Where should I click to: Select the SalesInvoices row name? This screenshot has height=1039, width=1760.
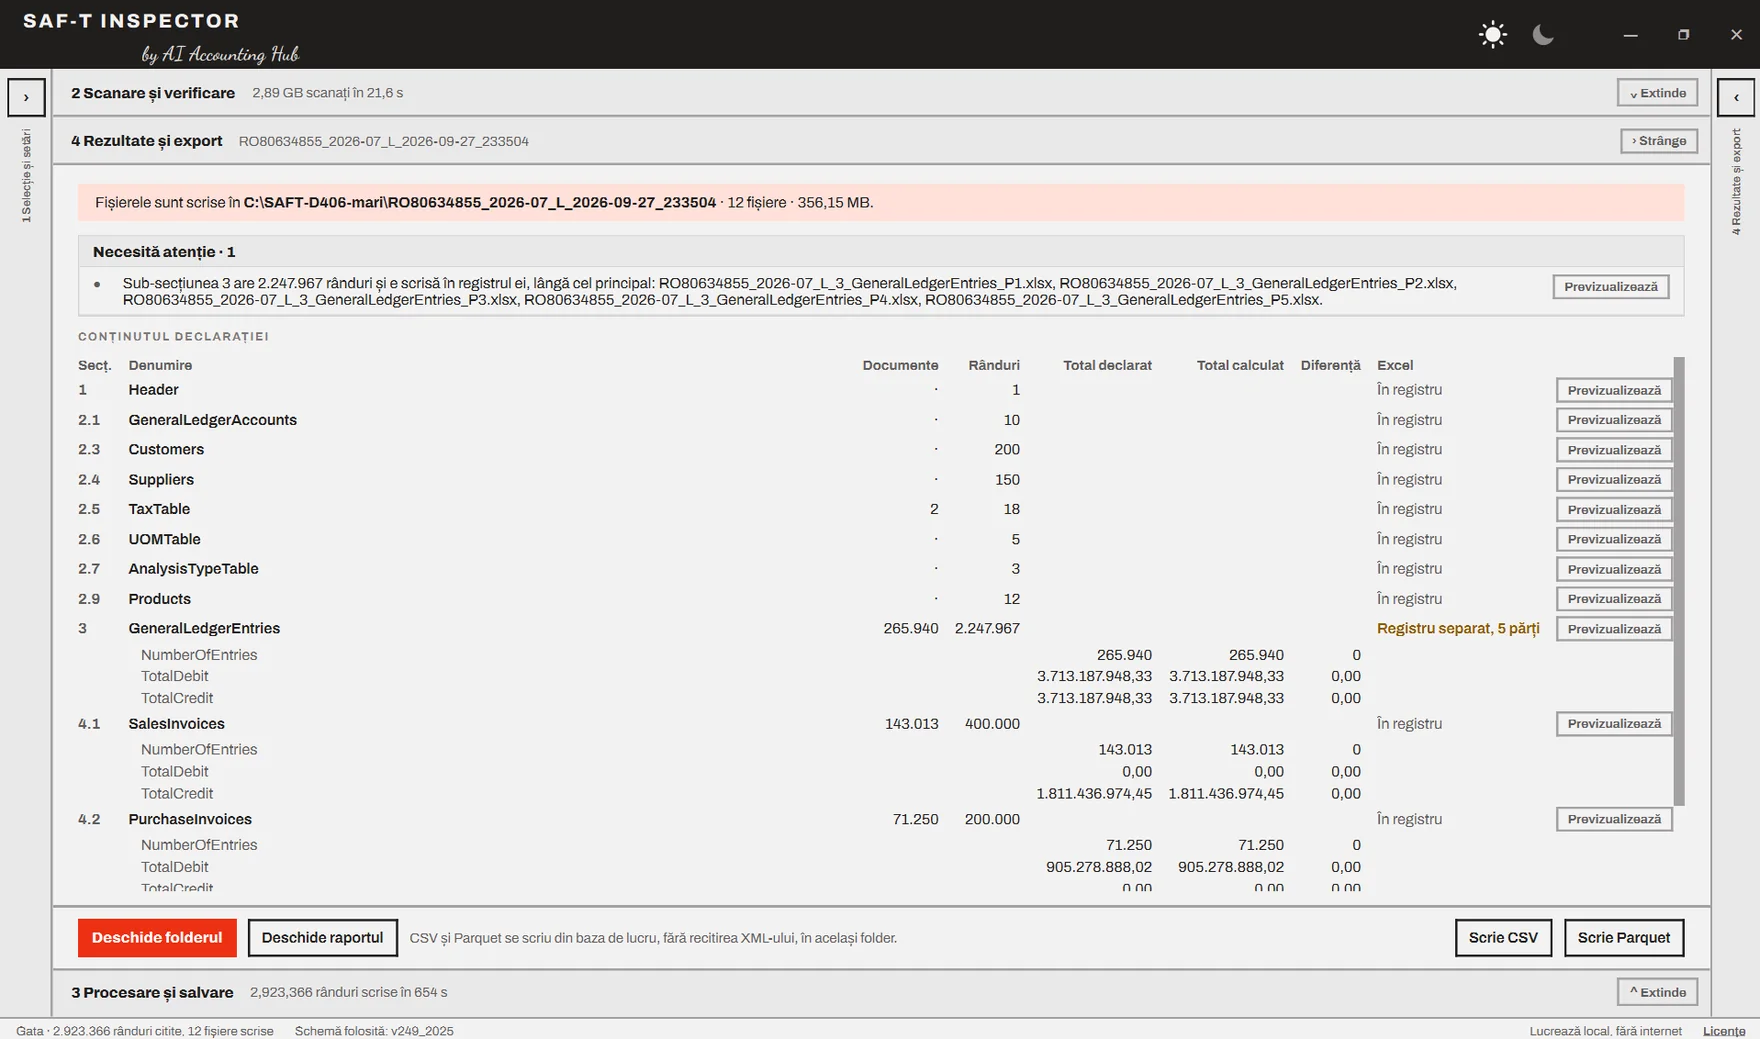(x=176, y=724)
